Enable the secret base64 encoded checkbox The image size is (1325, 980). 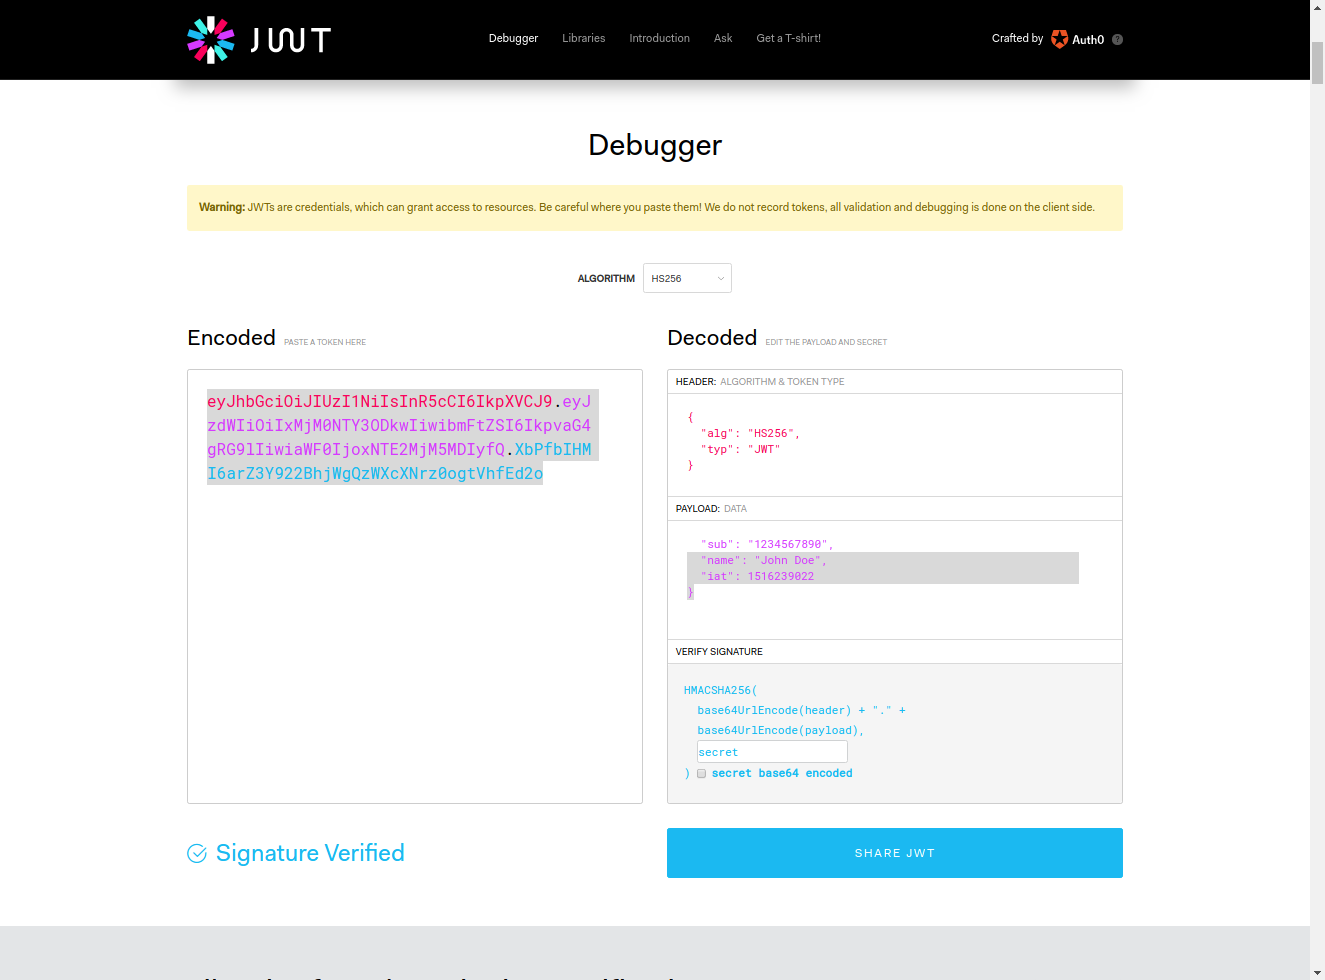[701, 773]
